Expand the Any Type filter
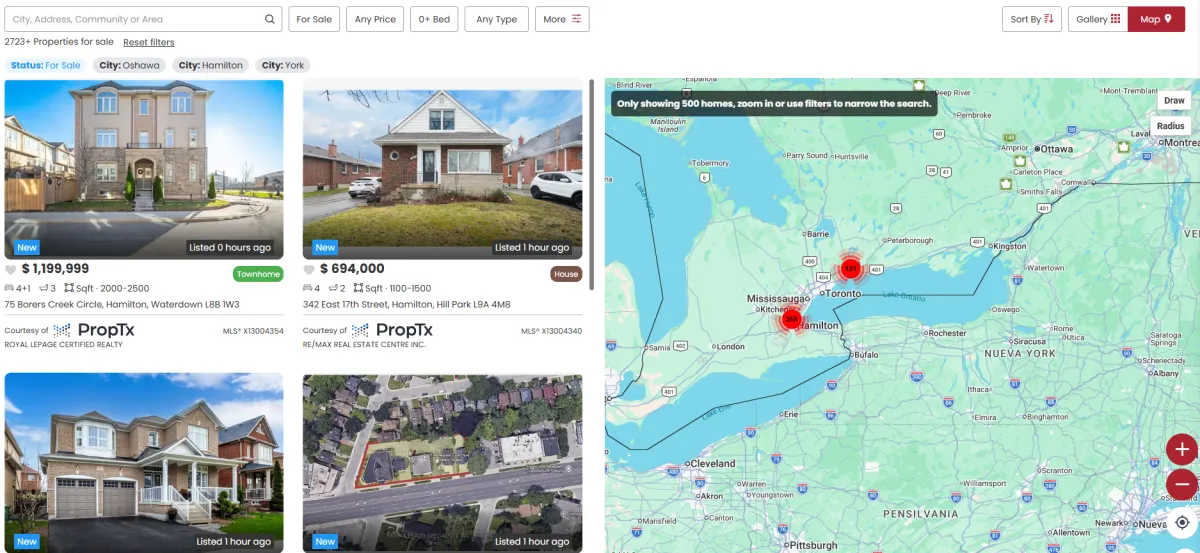This screenshot has height=553, width=1200. (x=497, y=19)
